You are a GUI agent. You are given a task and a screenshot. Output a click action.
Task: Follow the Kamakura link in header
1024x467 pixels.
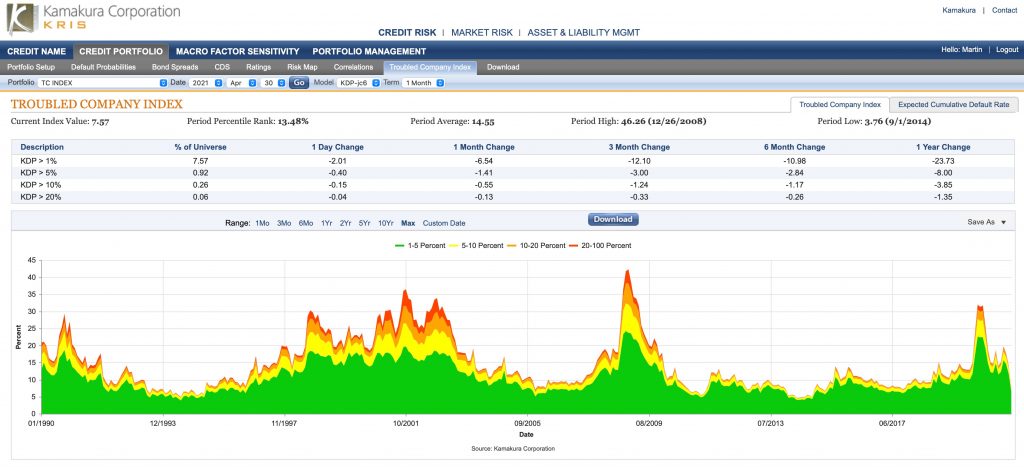pos(959,10)
